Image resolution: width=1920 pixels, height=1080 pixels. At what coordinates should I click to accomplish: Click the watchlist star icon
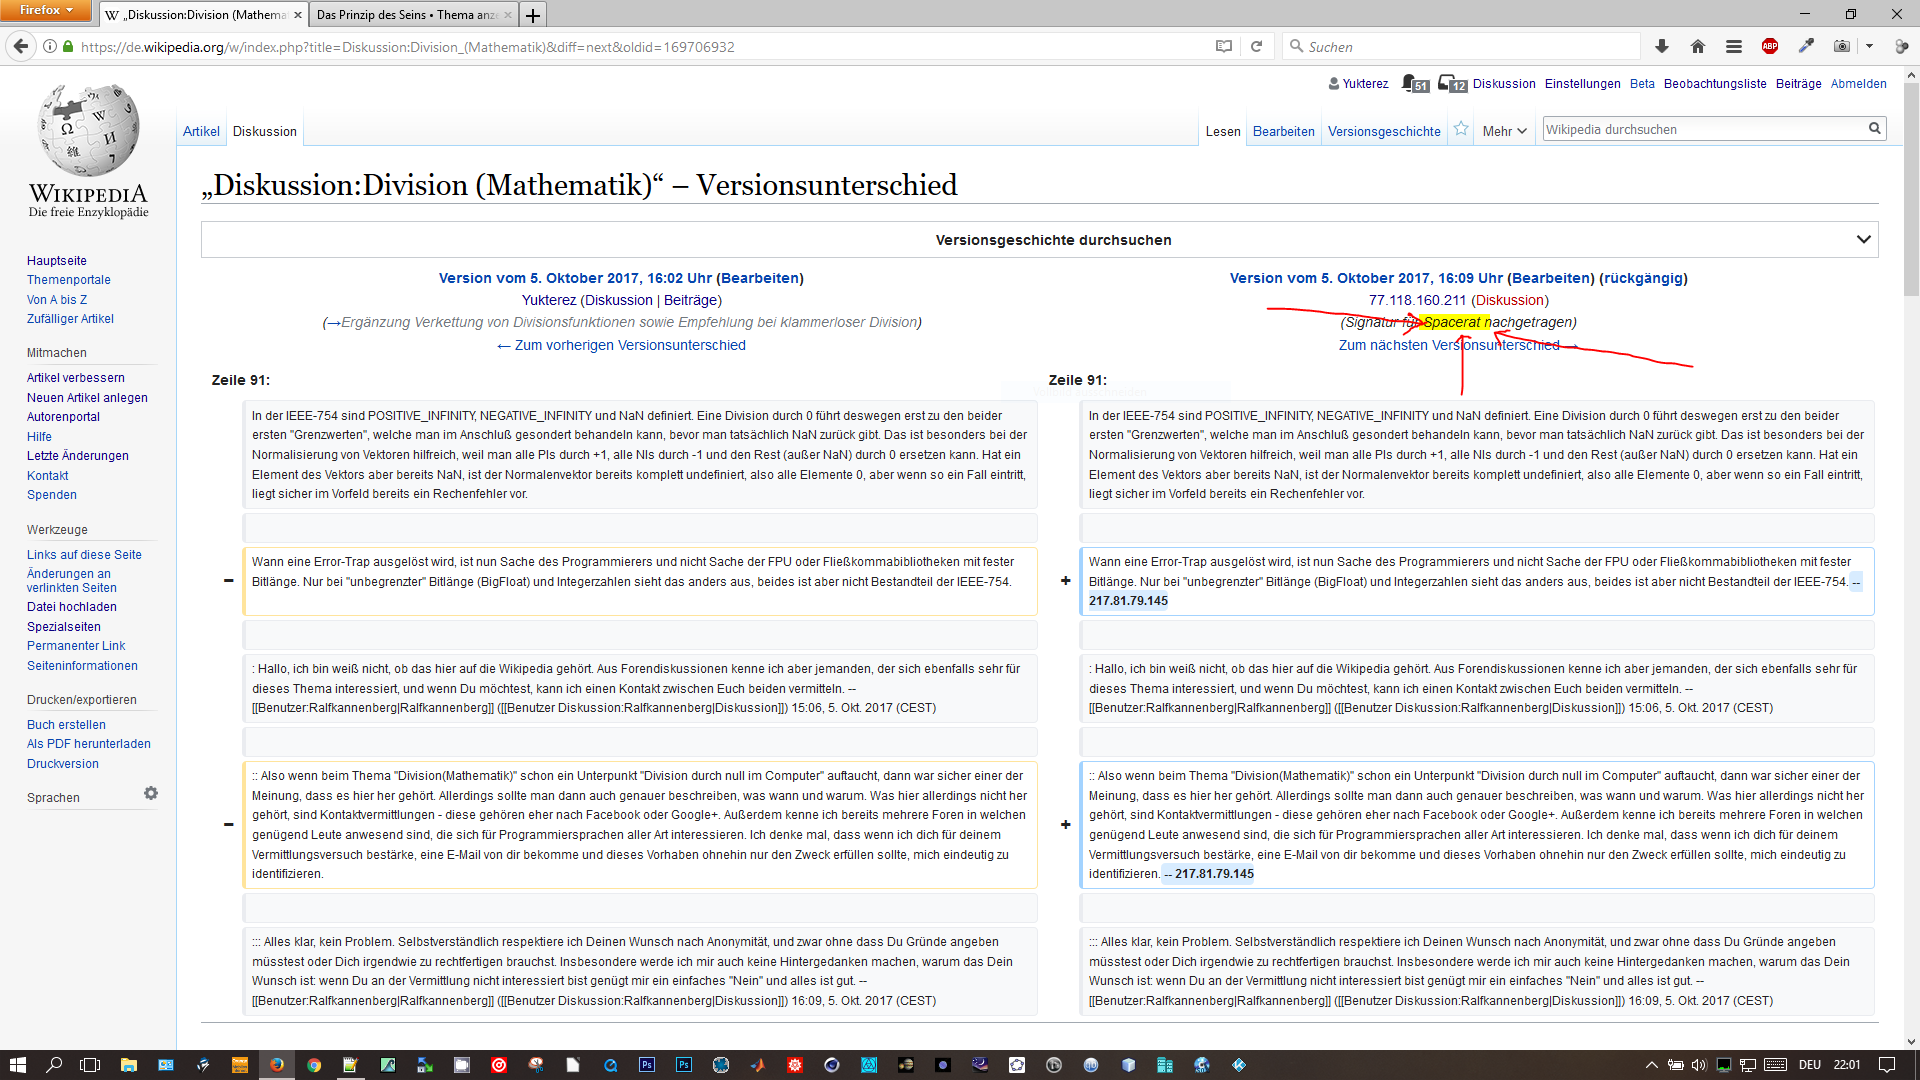tap(1461, 129)
